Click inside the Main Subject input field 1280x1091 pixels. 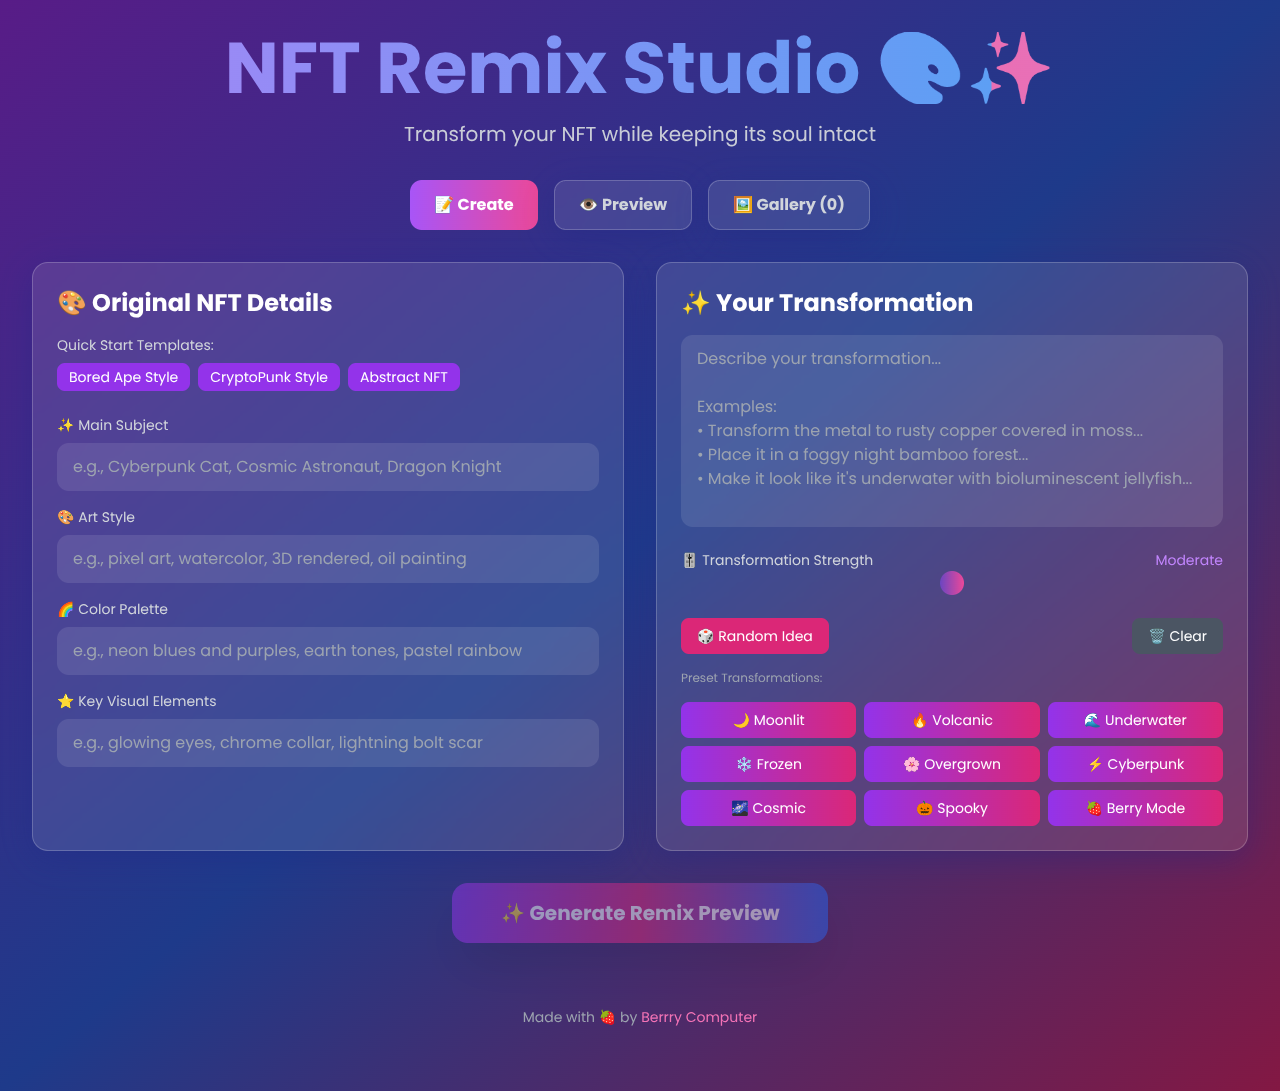pyautogui.click(x=328, y=467)
